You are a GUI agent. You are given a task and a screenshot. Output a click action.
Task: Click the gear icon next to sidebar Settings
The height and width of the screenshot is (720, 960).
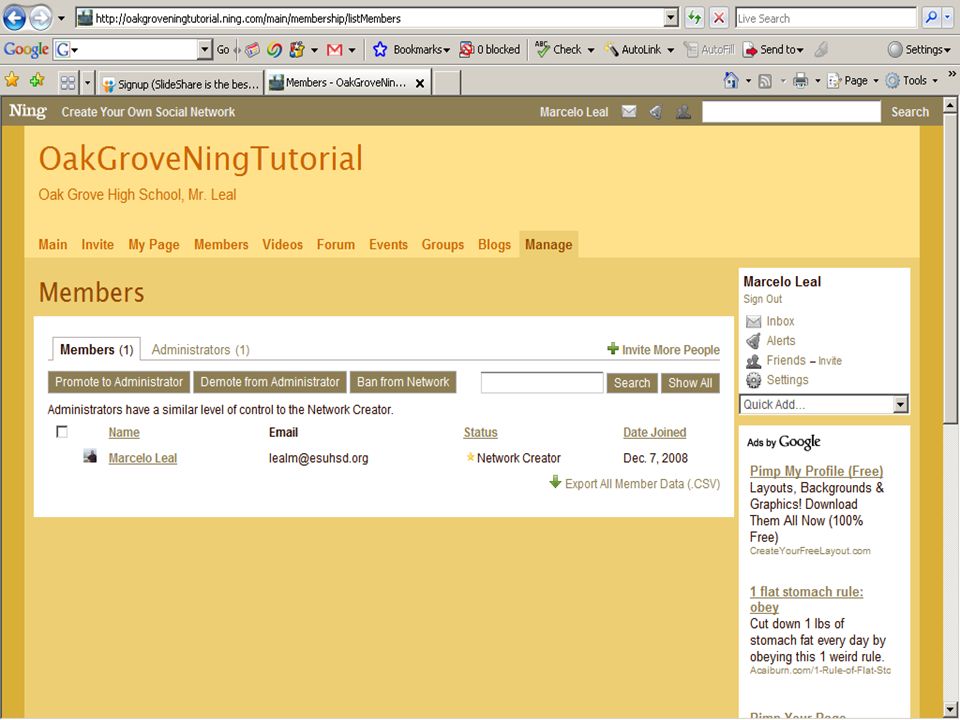tap(754, 380)
